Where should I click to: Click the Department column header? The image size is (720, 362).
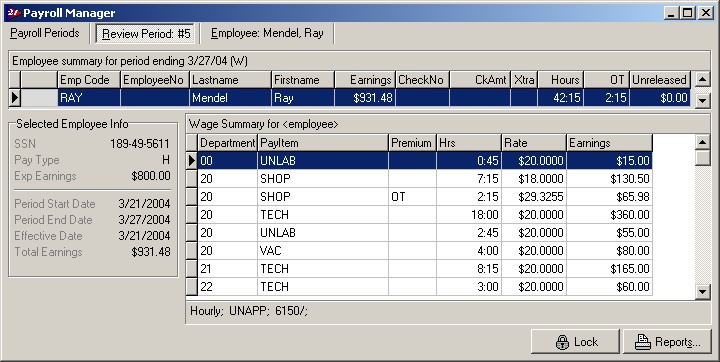point(227,143)
